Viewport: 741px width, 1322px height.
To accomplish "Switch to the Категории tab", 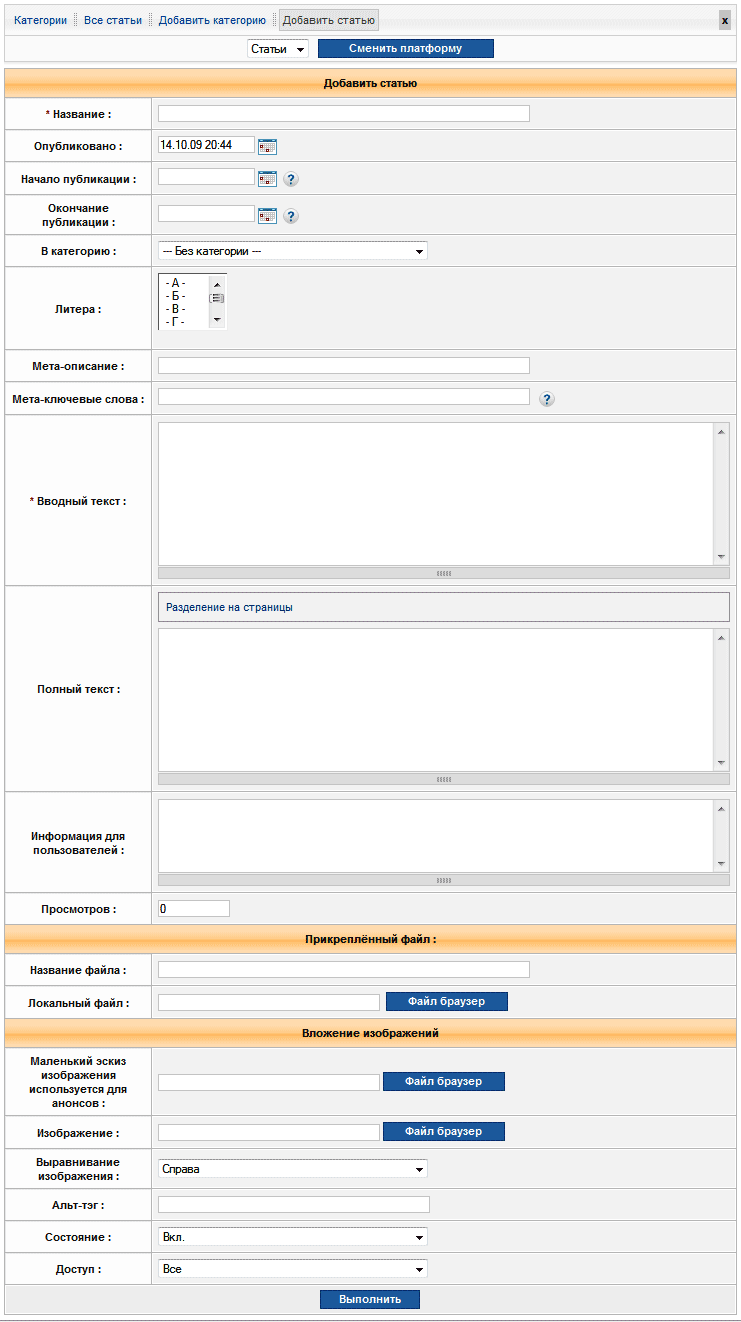I will click(41, 20).
